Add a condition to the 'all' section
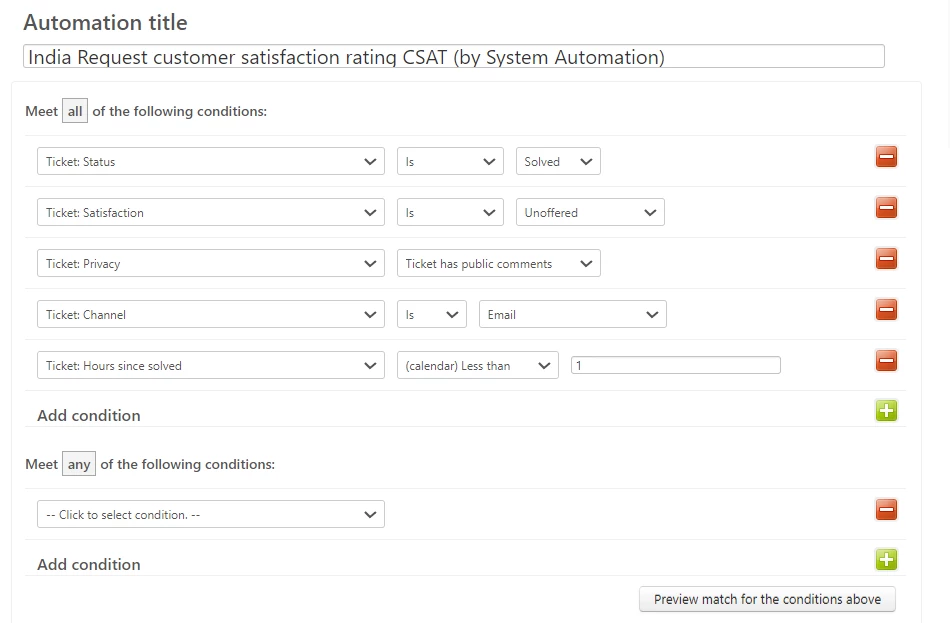 [x=886, y=410]
